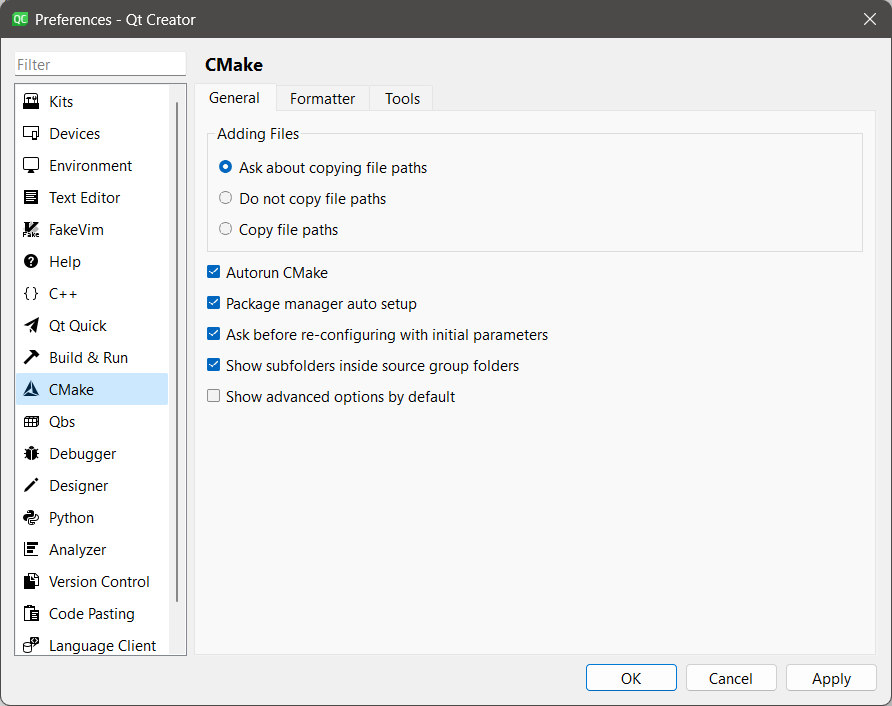This screenshot has height=706, width=892.
Task: Click the Python category icon
Action: coord(31,518)
